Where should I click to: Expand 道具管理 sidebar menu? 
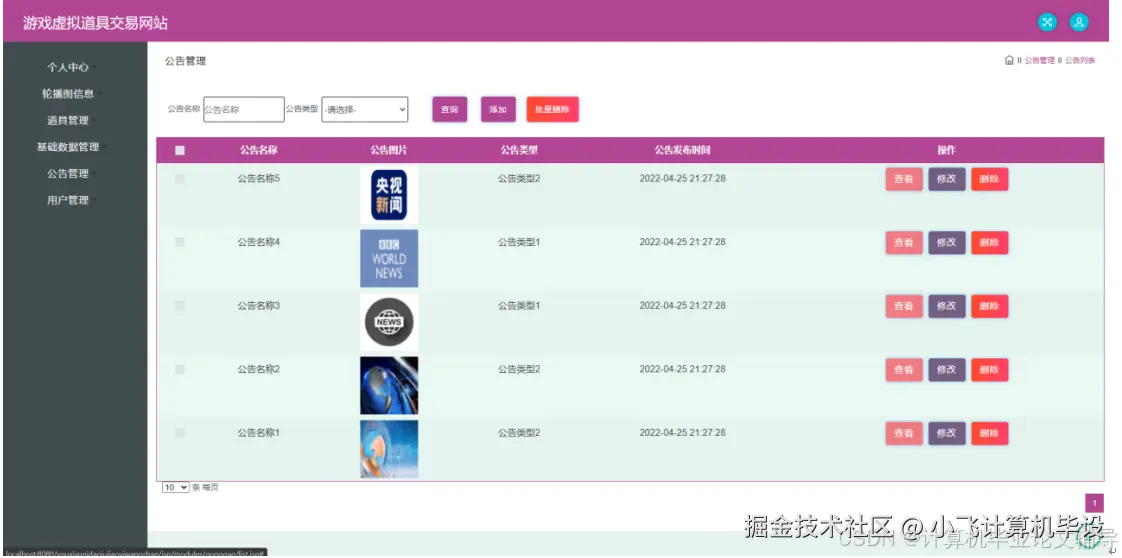pyautogui.click(x=68, y=120)
